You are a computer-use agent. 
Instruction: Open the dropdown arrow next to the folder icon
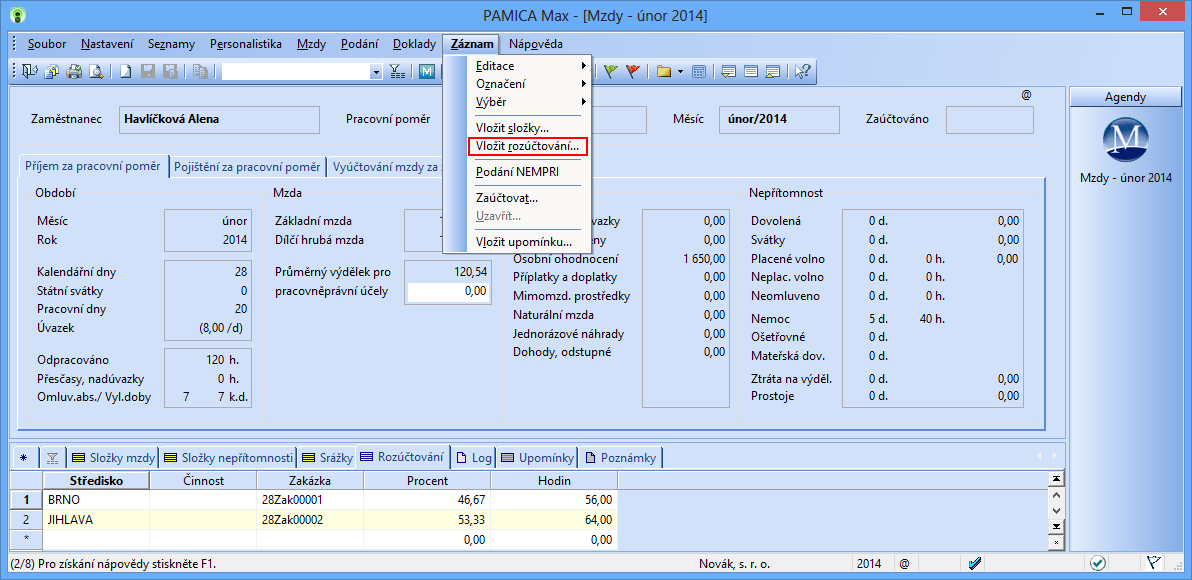(x=680, y=71)
